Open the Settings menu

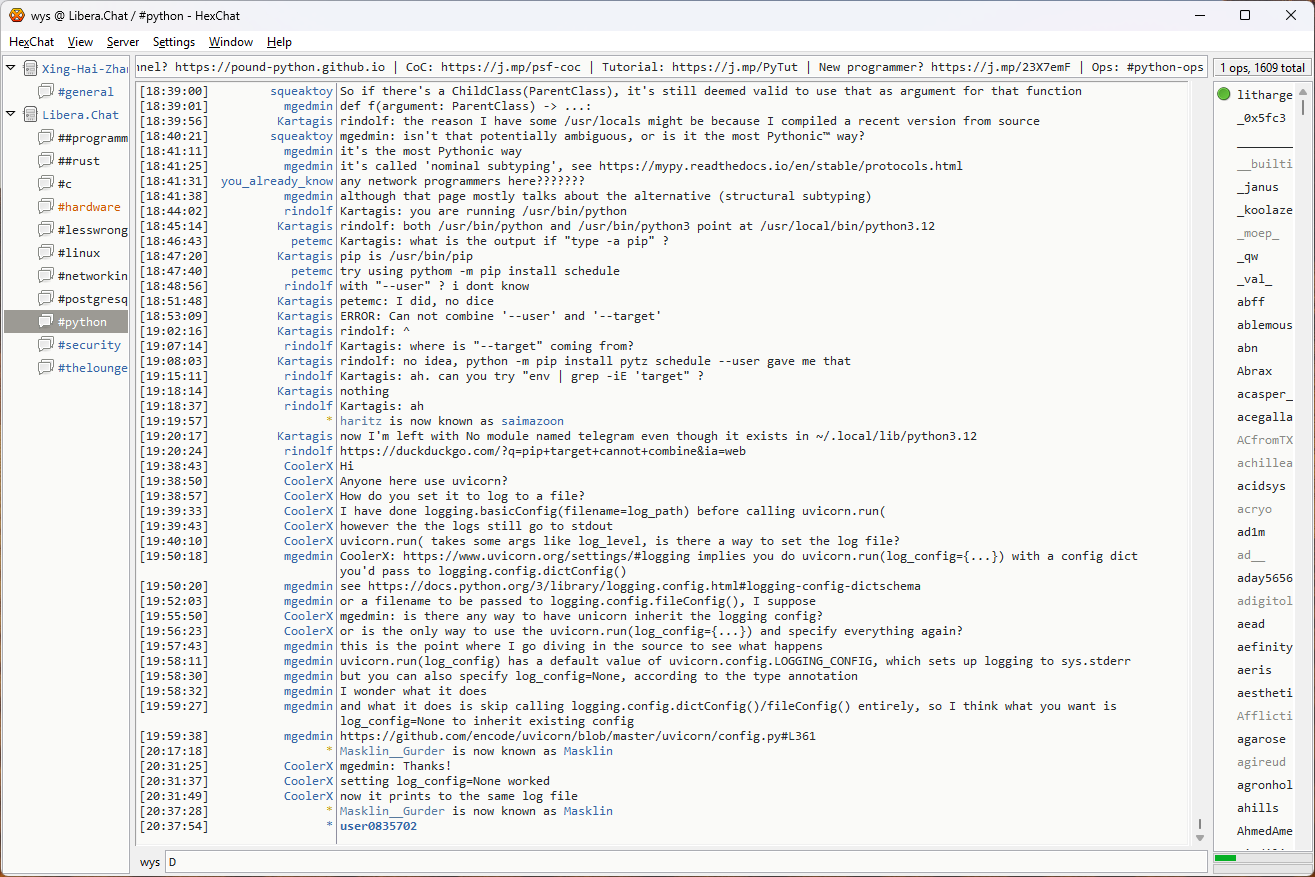coord(174,42)
